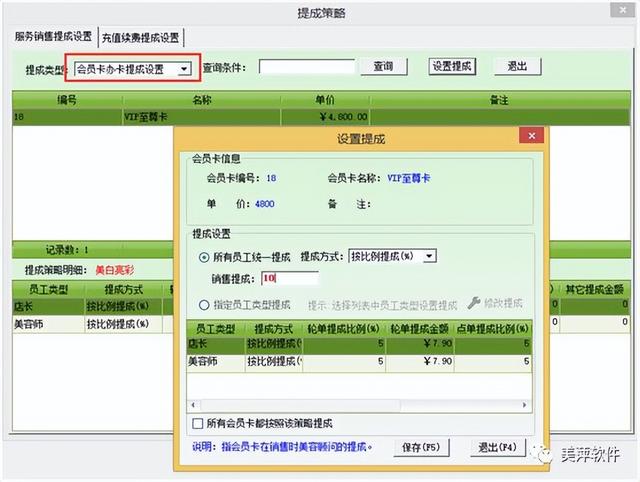Click the wrench icon beside 修改提成
Viewport: 640px width, 482px height.
[x=473, y=303]
